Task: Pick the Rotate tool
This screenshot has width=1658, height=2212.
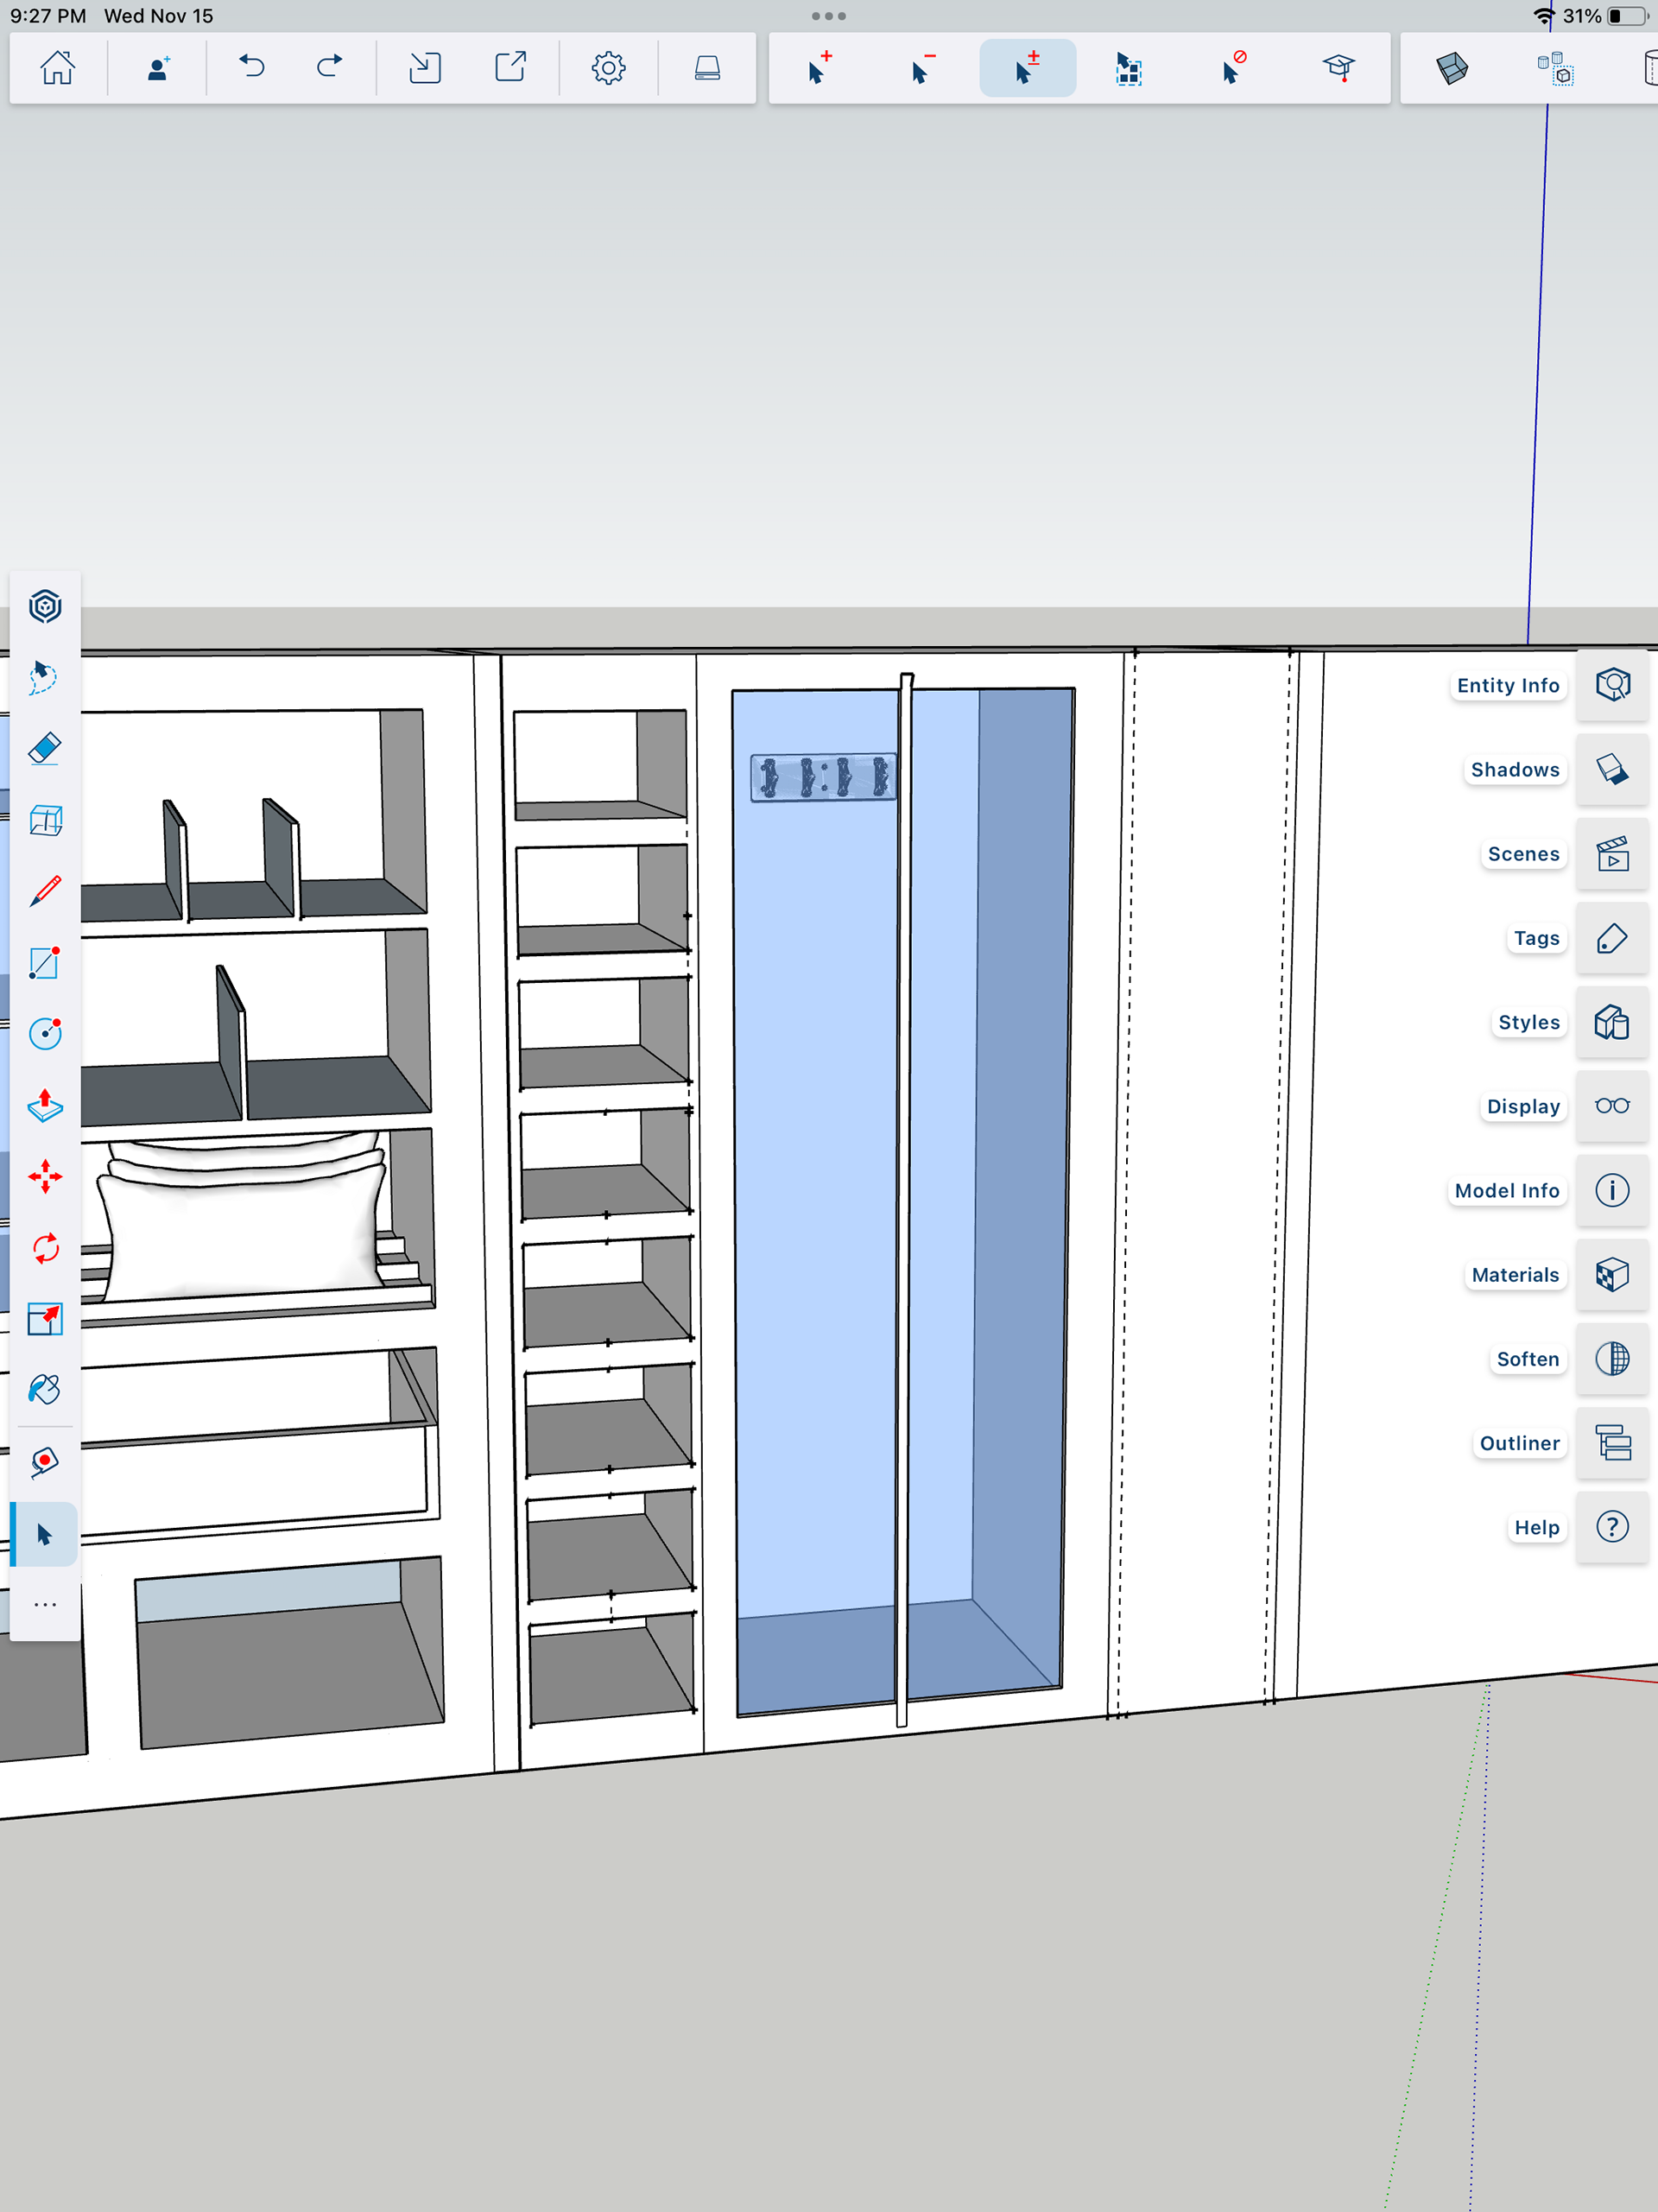Action: pos(45,1248)
